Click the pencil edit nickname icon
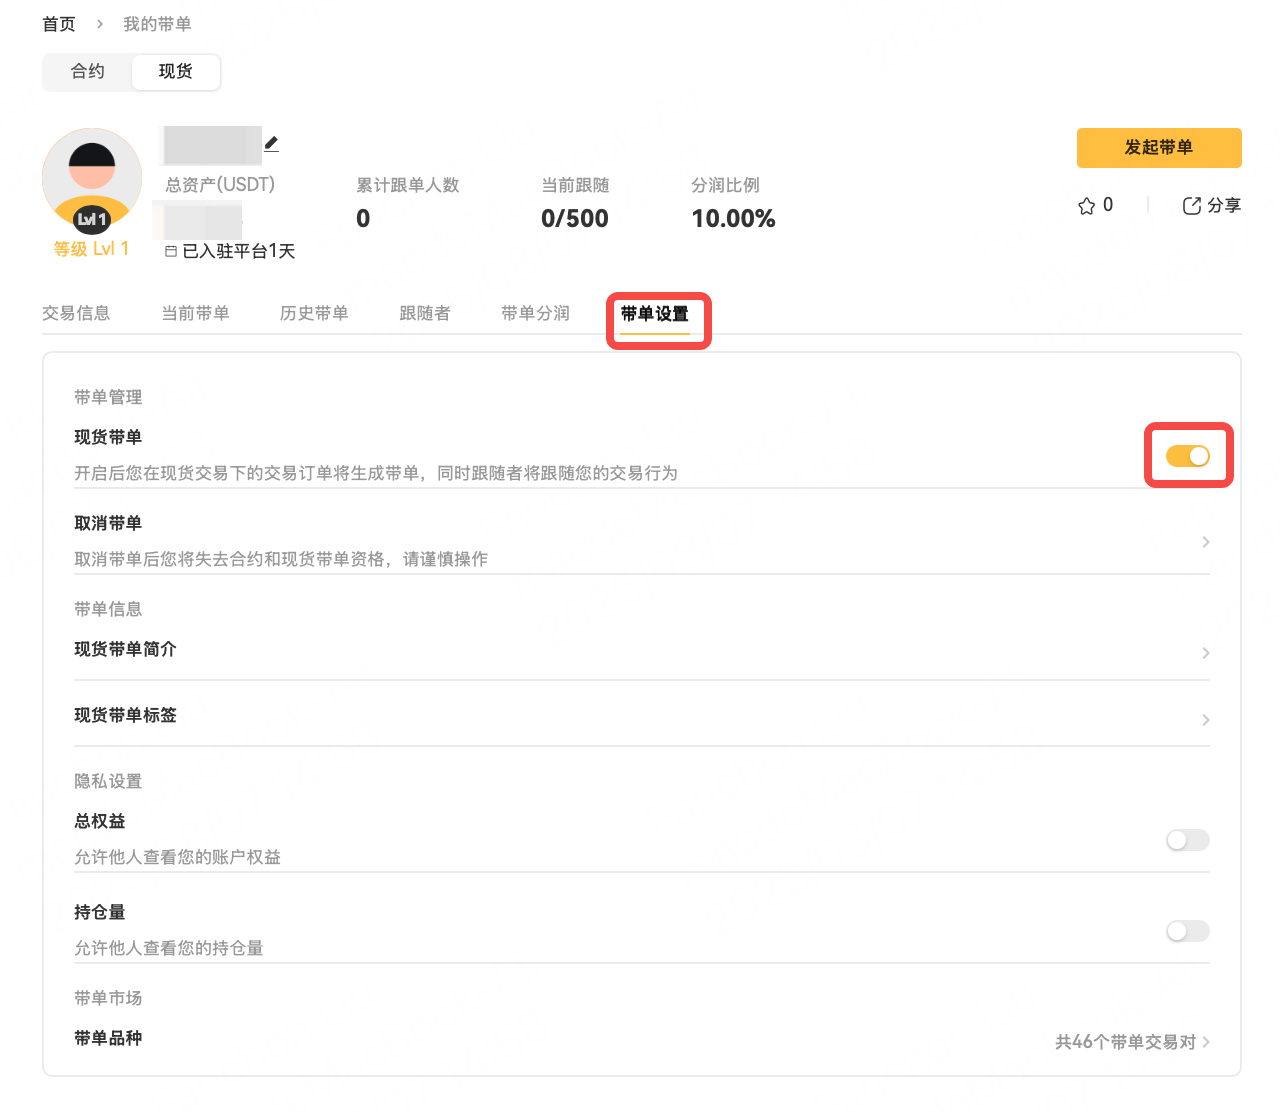This screenshot has width=1280, height=1112. pyautogui.click(x=271, y=144)
